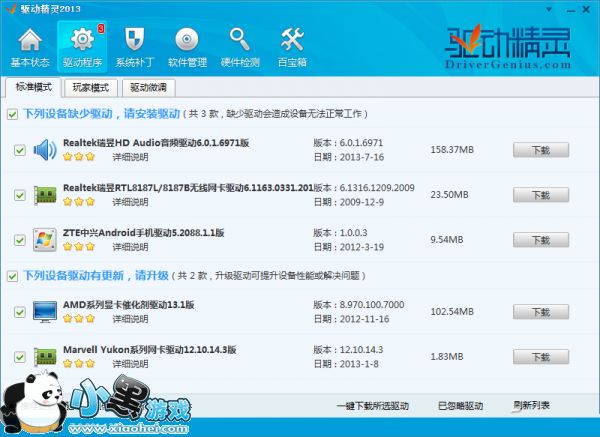The height and width of the screenshot is (437, 600).
Task: Click the star rating of RTL8187L driver
Action: pyautogui.click(x=79, y=202)
